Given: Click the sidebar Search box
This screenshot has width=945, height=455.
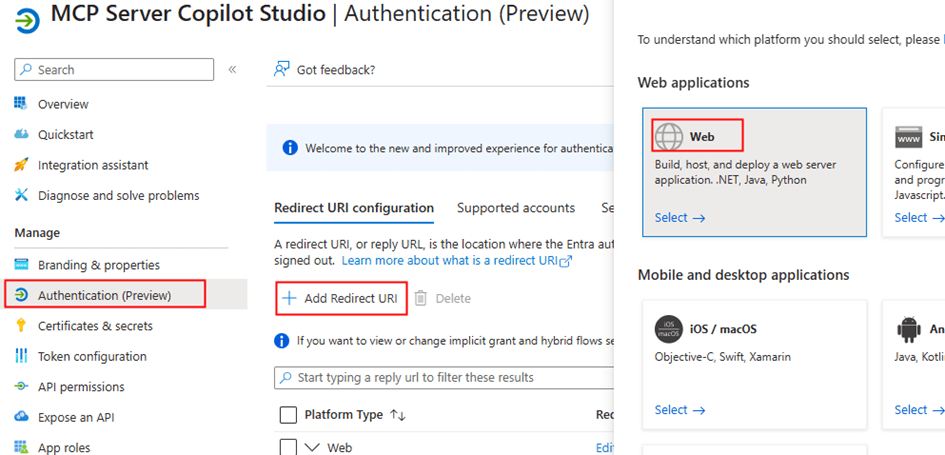Looking at the screenshot, I should 114,70.
